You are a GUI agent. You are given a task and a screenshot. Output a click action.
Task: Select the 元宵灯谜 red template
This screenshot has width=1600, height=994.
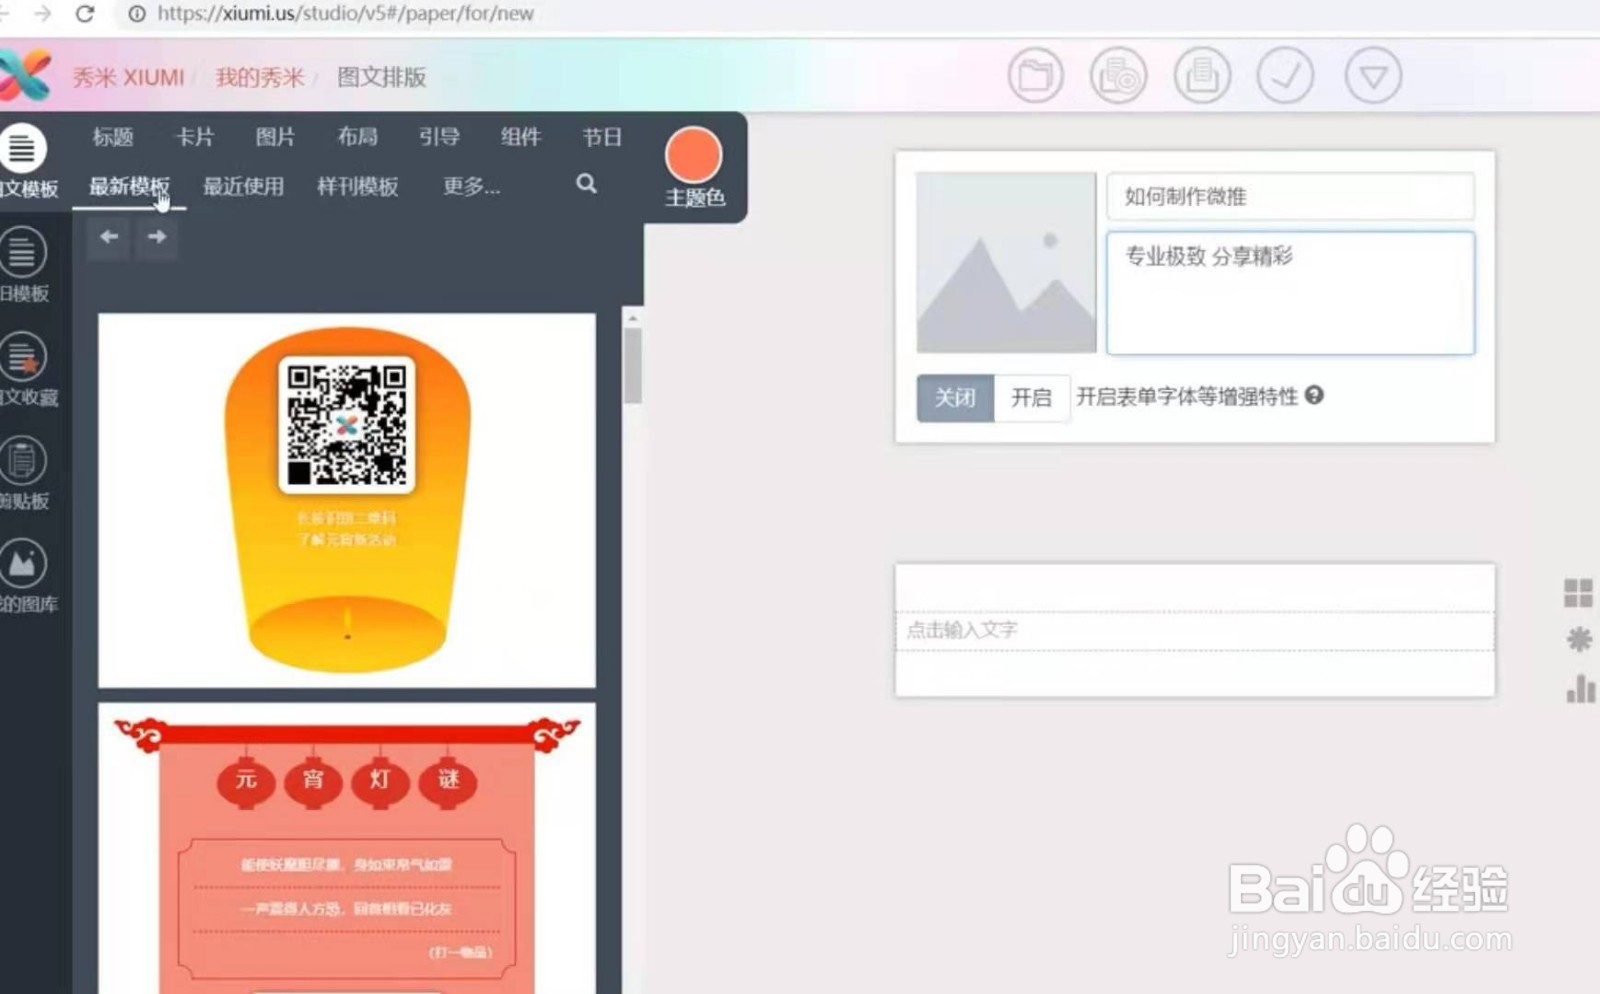[347, 849]
